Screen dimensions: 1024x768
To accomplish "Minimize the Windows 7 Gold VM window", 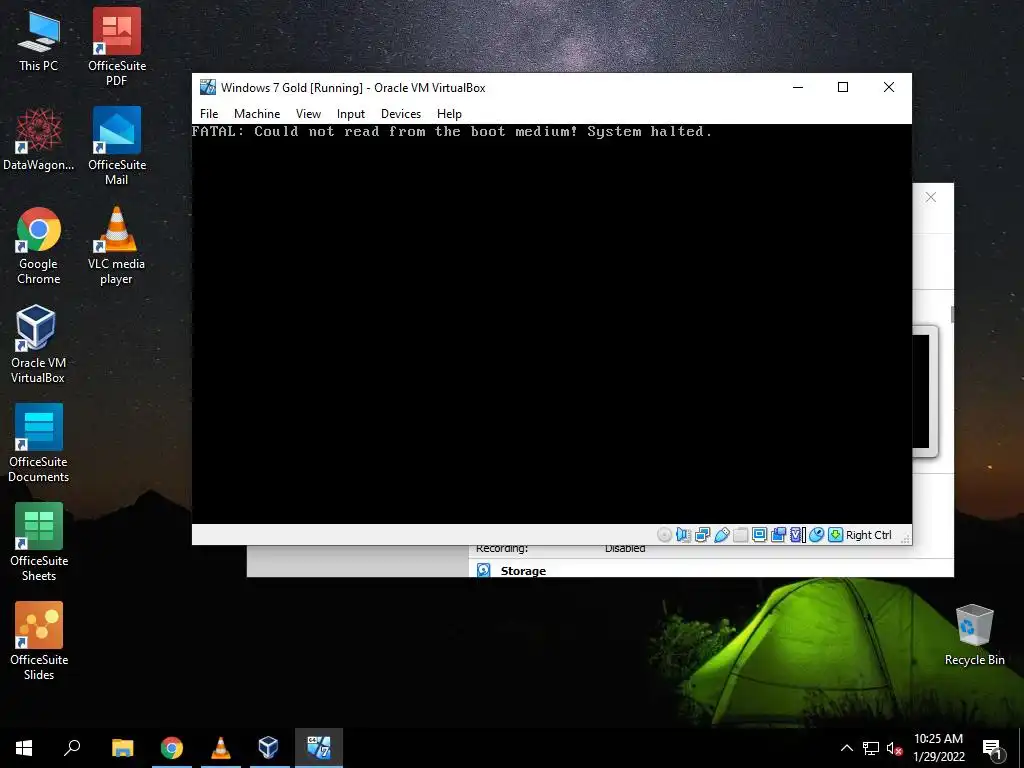I will click(797, 88).
